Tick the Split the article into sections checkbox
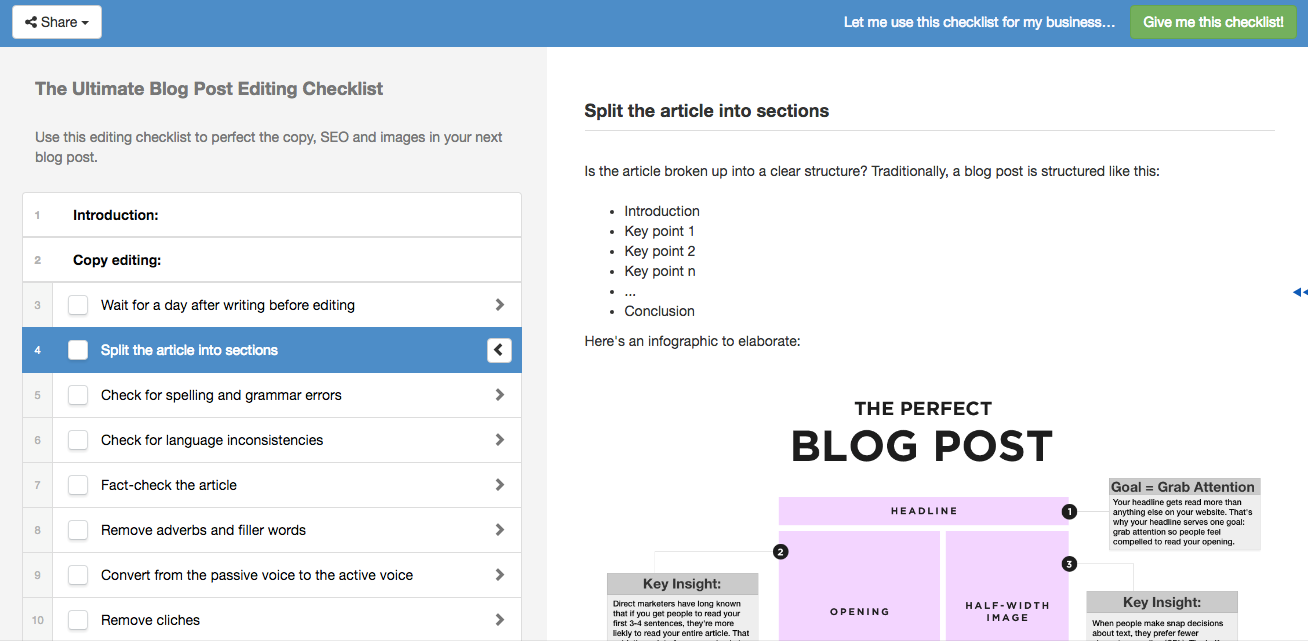 [78, 350]
